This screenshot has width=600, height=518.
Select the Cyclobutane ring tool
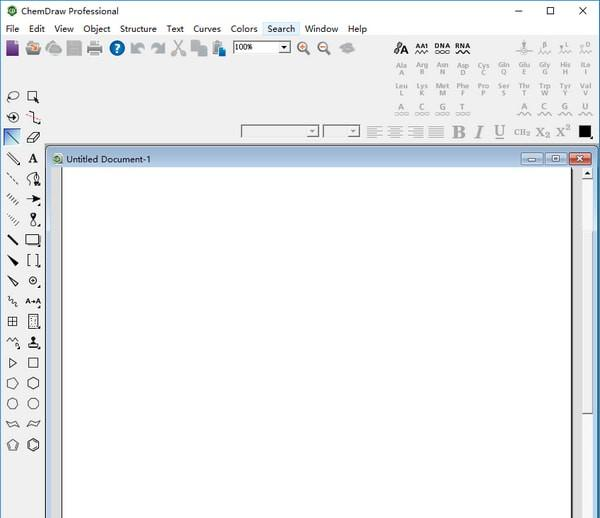pos(33,363)
